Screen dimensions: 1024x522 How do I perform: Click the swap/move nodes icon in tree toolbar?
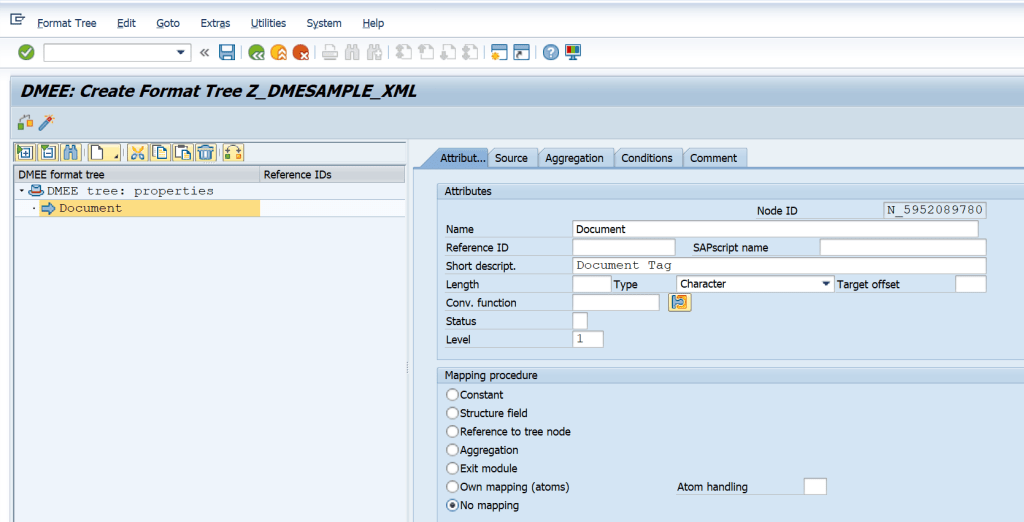(x=233, y=153)
